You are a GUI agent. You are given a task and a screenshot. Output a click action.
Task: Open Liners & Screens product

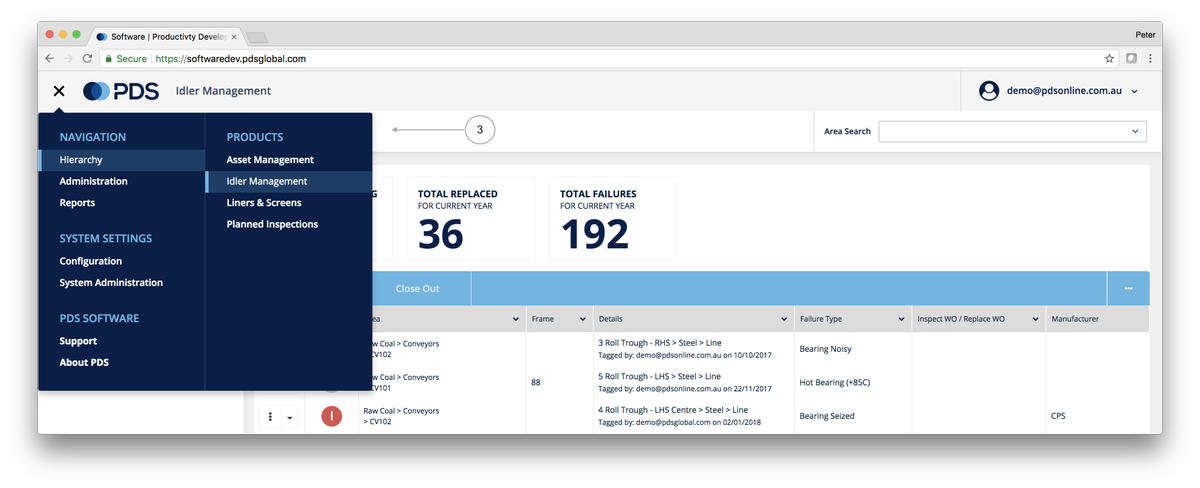[x=264, y=203]
